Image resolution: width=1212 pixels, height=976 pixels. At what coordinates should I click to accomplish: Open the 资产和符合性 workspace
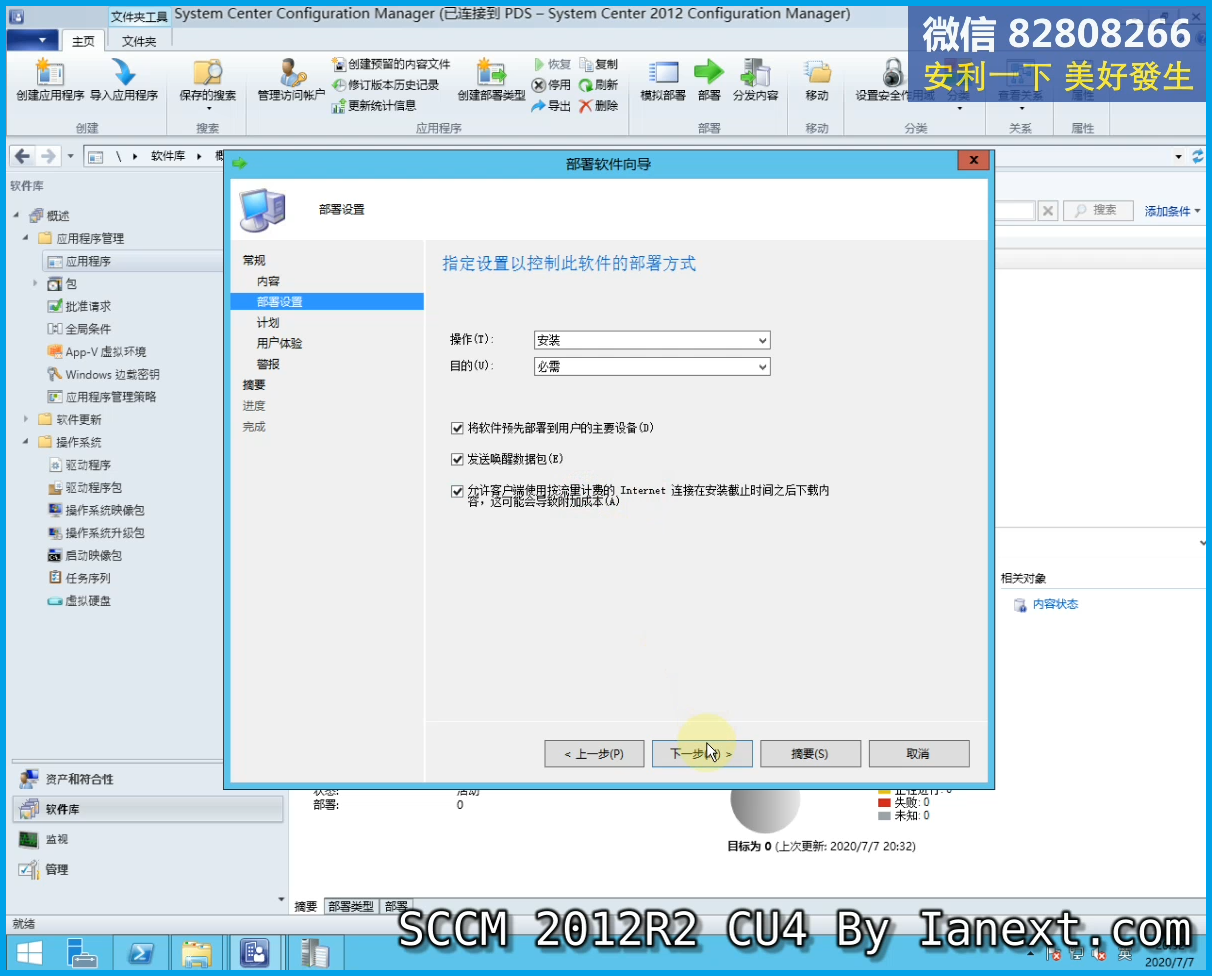pos(148,779)
